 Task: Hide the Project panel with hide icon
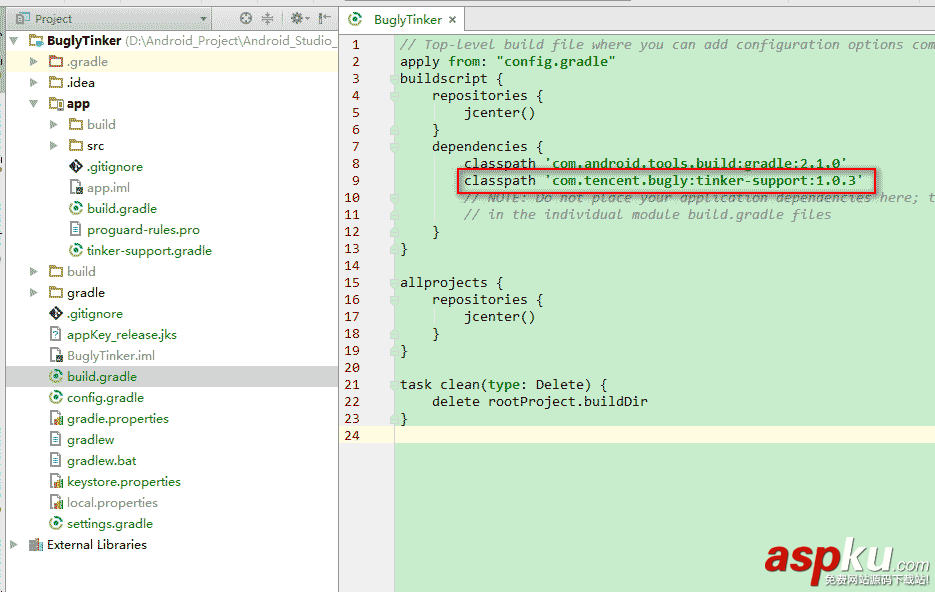point(325,18)
